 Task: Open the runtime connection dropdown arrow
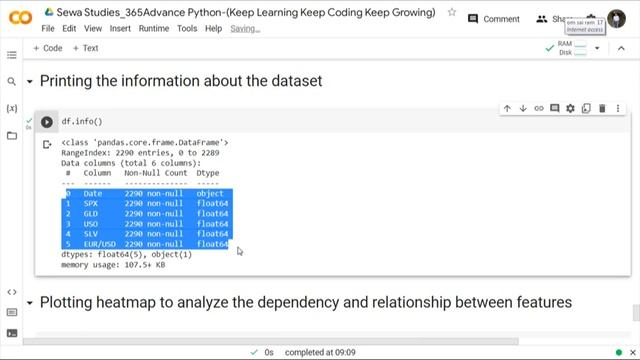[x=597, y=48]
